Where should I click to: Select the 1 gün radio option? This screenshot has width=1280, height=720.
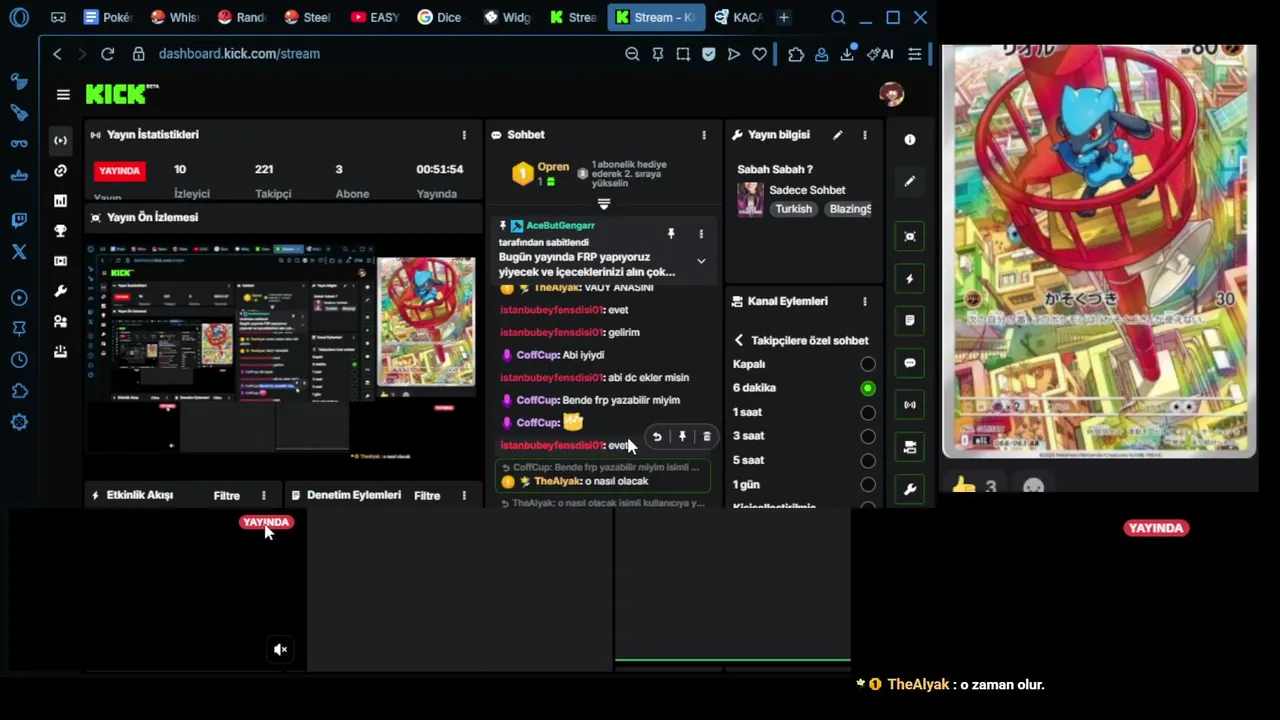[x=868, y=485]
